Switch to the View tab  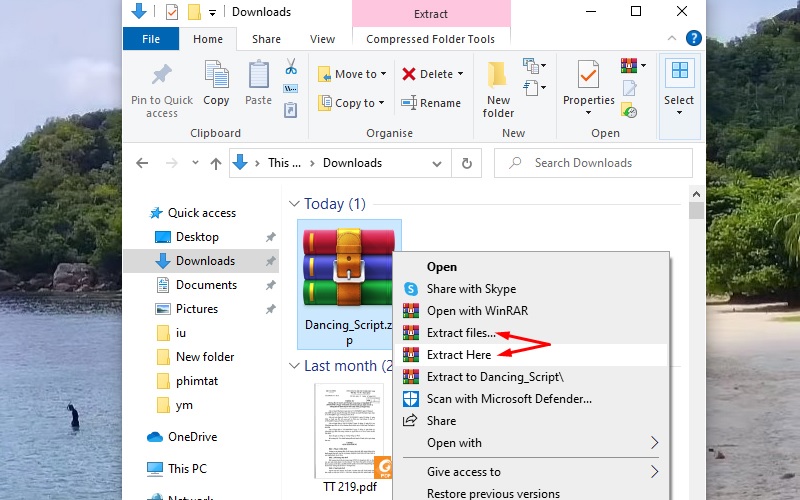(x=322, y=39)
